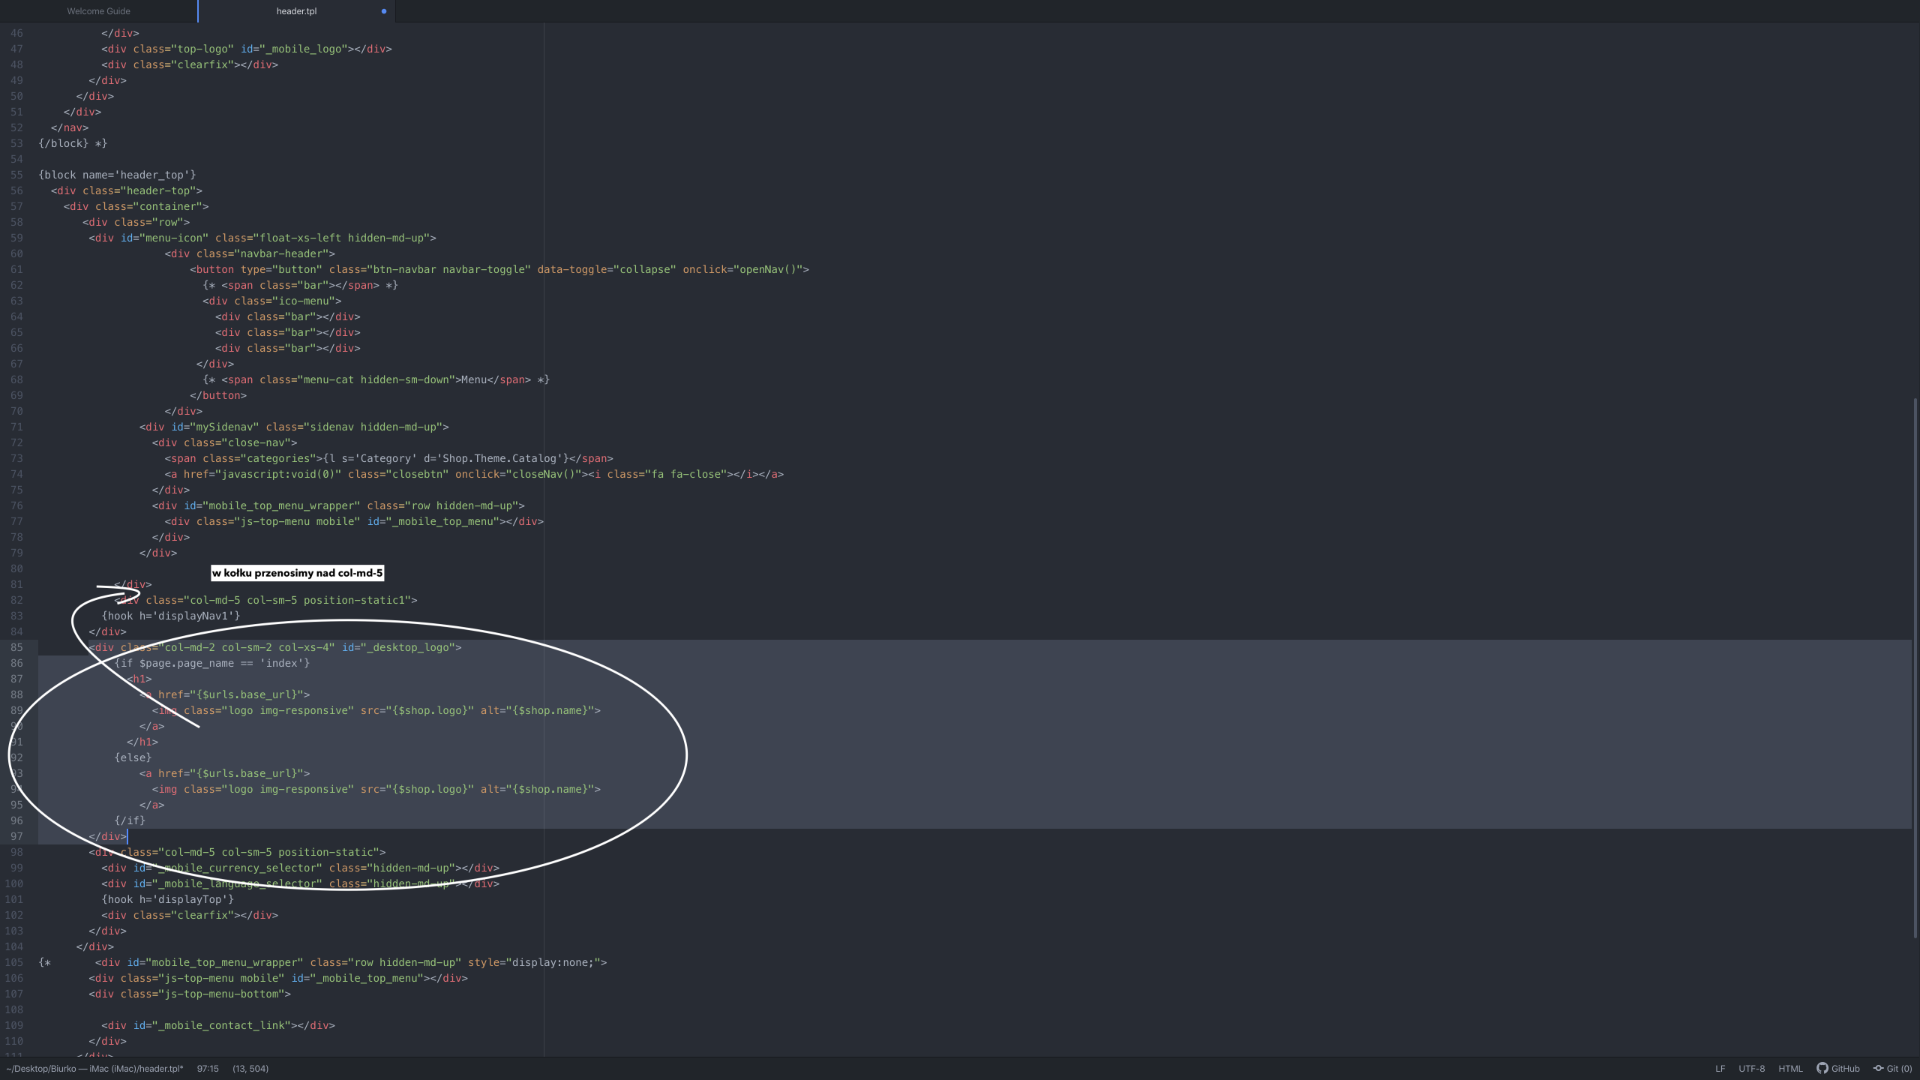Click the 'w kołku przenosimy nad col-md-5' label
Viewport: 1920px width, 1080px height.
point(297,573)
